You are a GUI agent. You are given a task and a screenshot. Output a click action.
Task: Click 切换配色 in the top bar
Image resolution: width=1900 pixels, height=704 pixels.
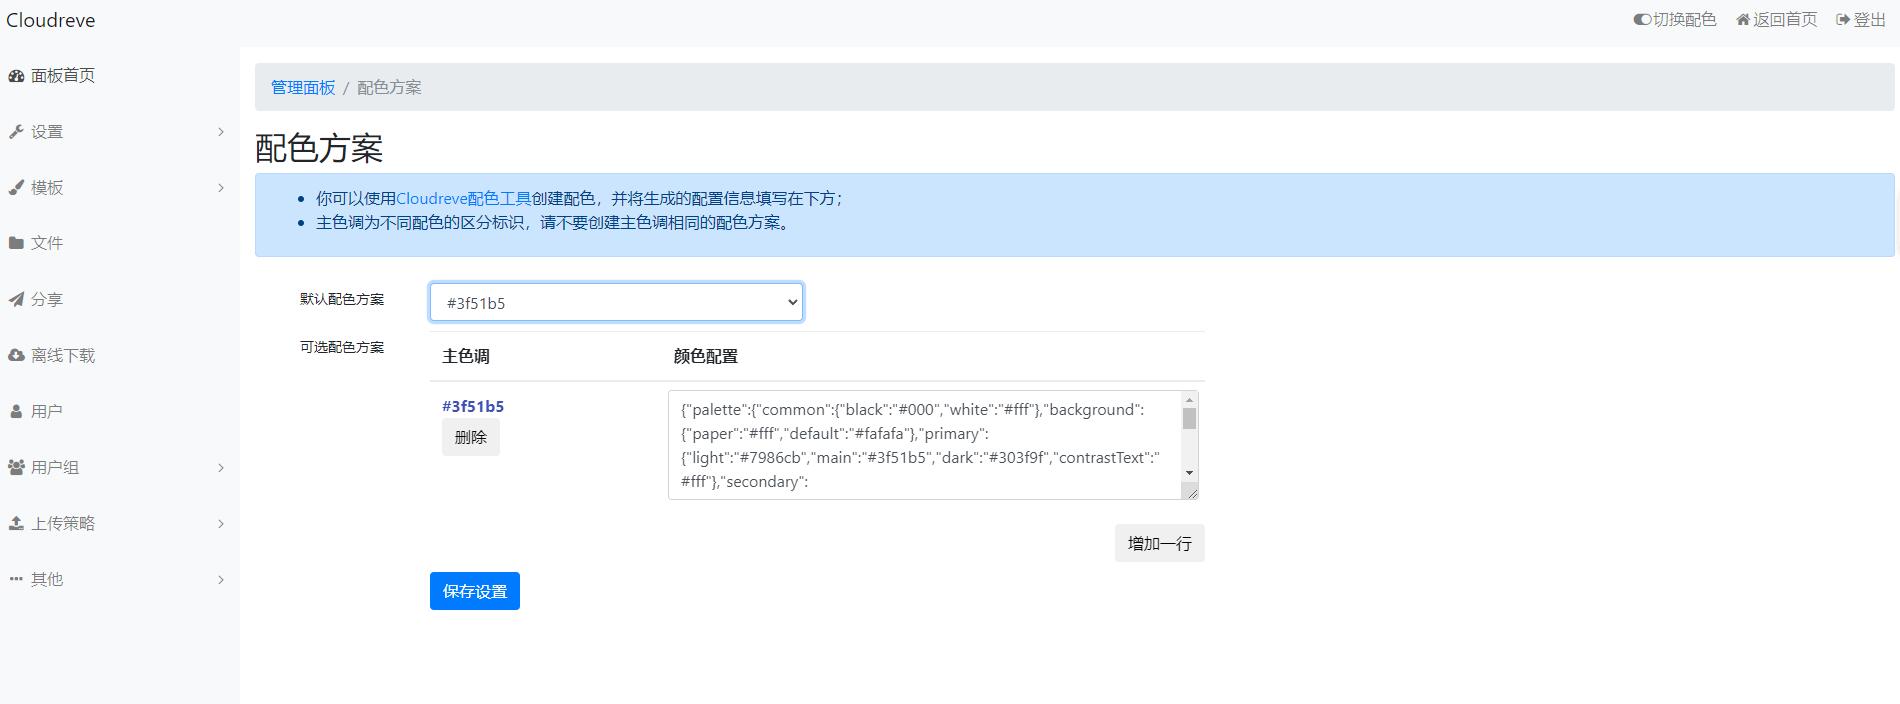coord(1685,20)
